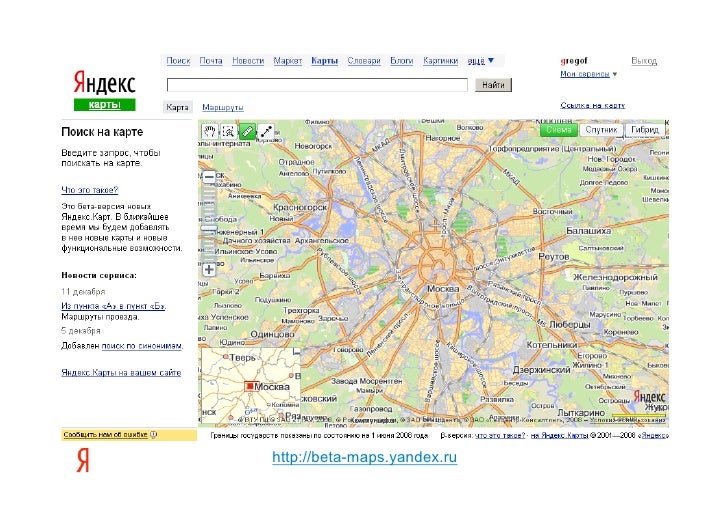Click the Люберцы label on map
Image resolution: width=728 pixels, height=514 pixels.
570,325
